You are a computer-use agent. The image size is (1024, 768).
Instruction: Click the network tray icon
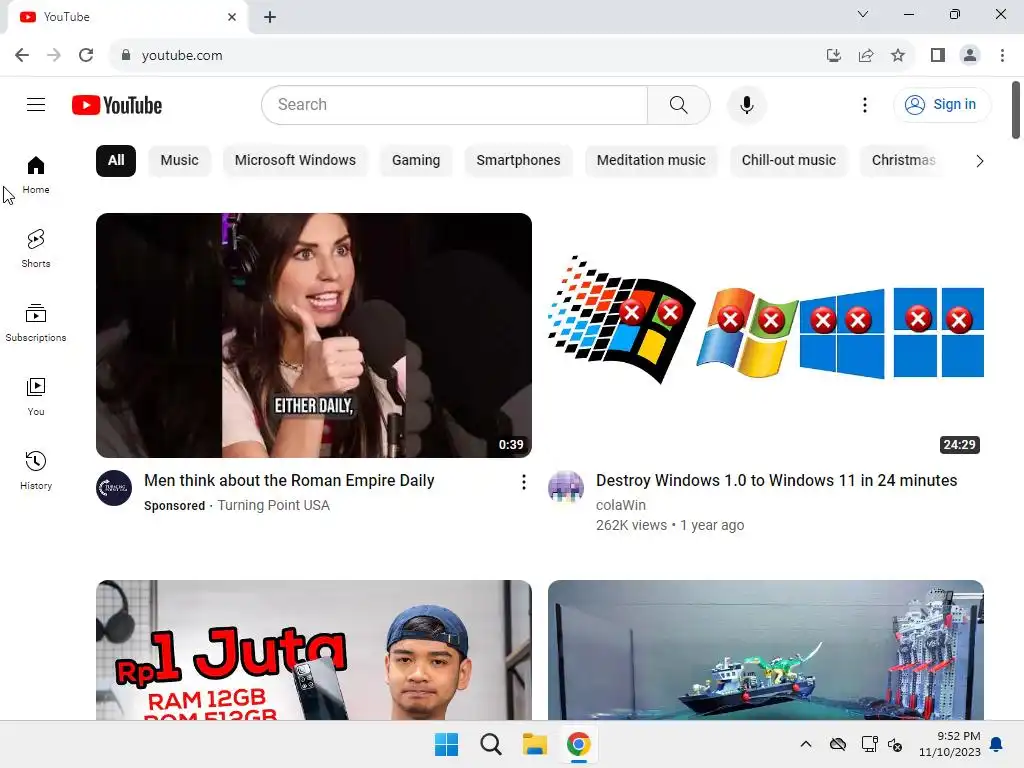869,744
